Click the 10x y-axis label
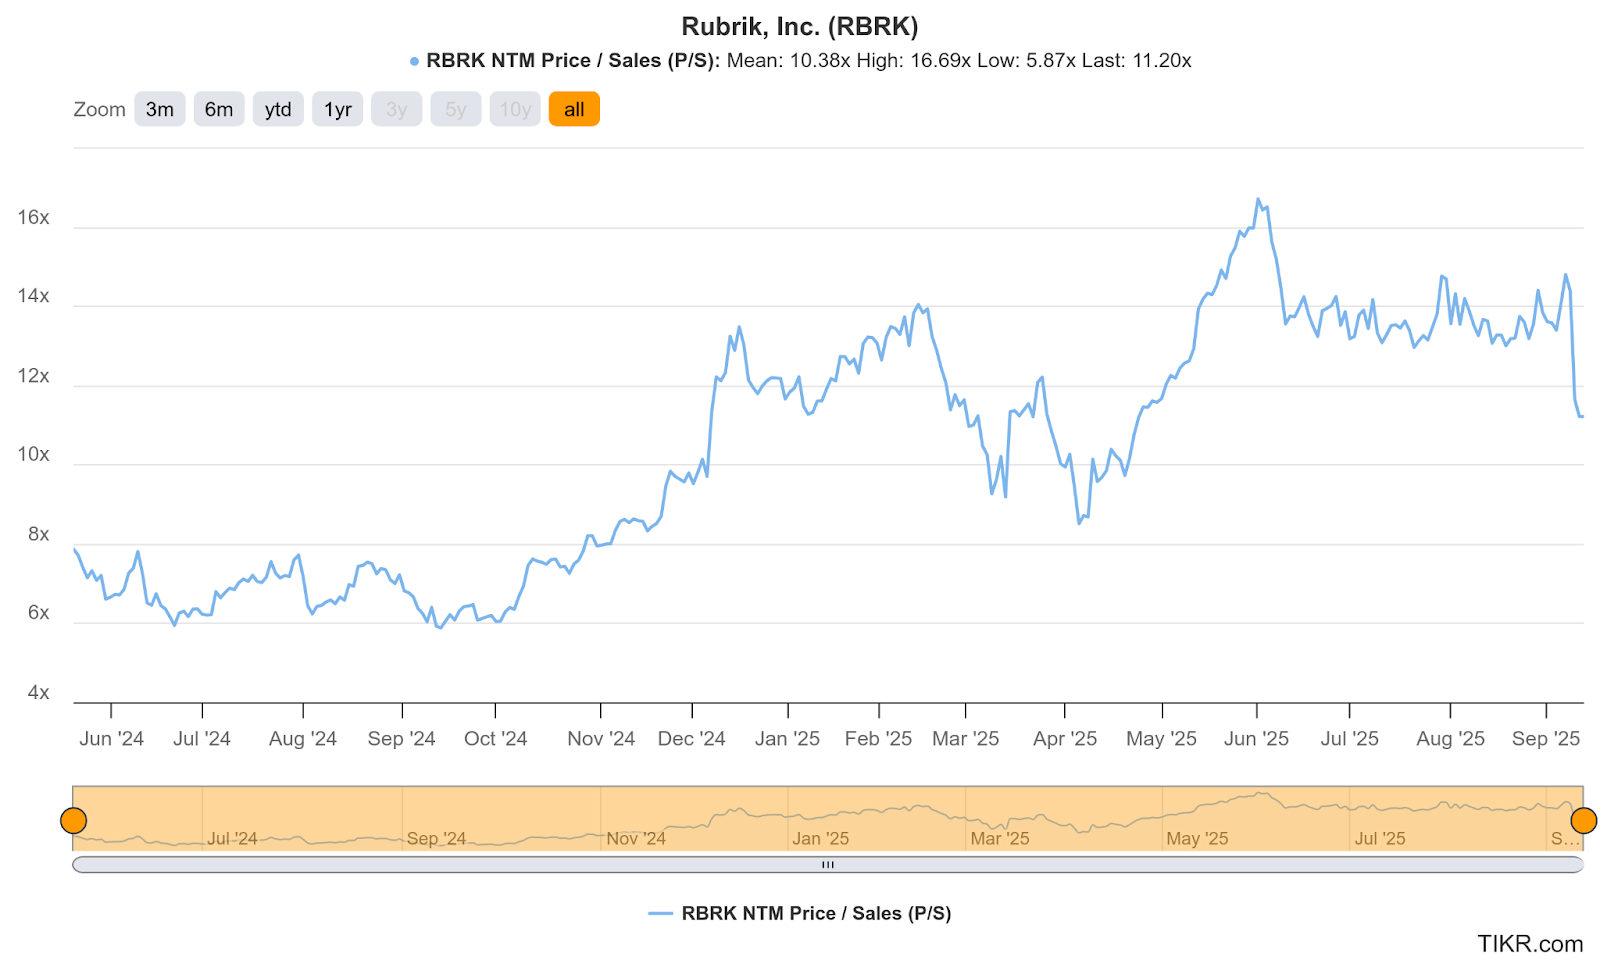This screenshot has width=1600, height=960. click(33, 454)
